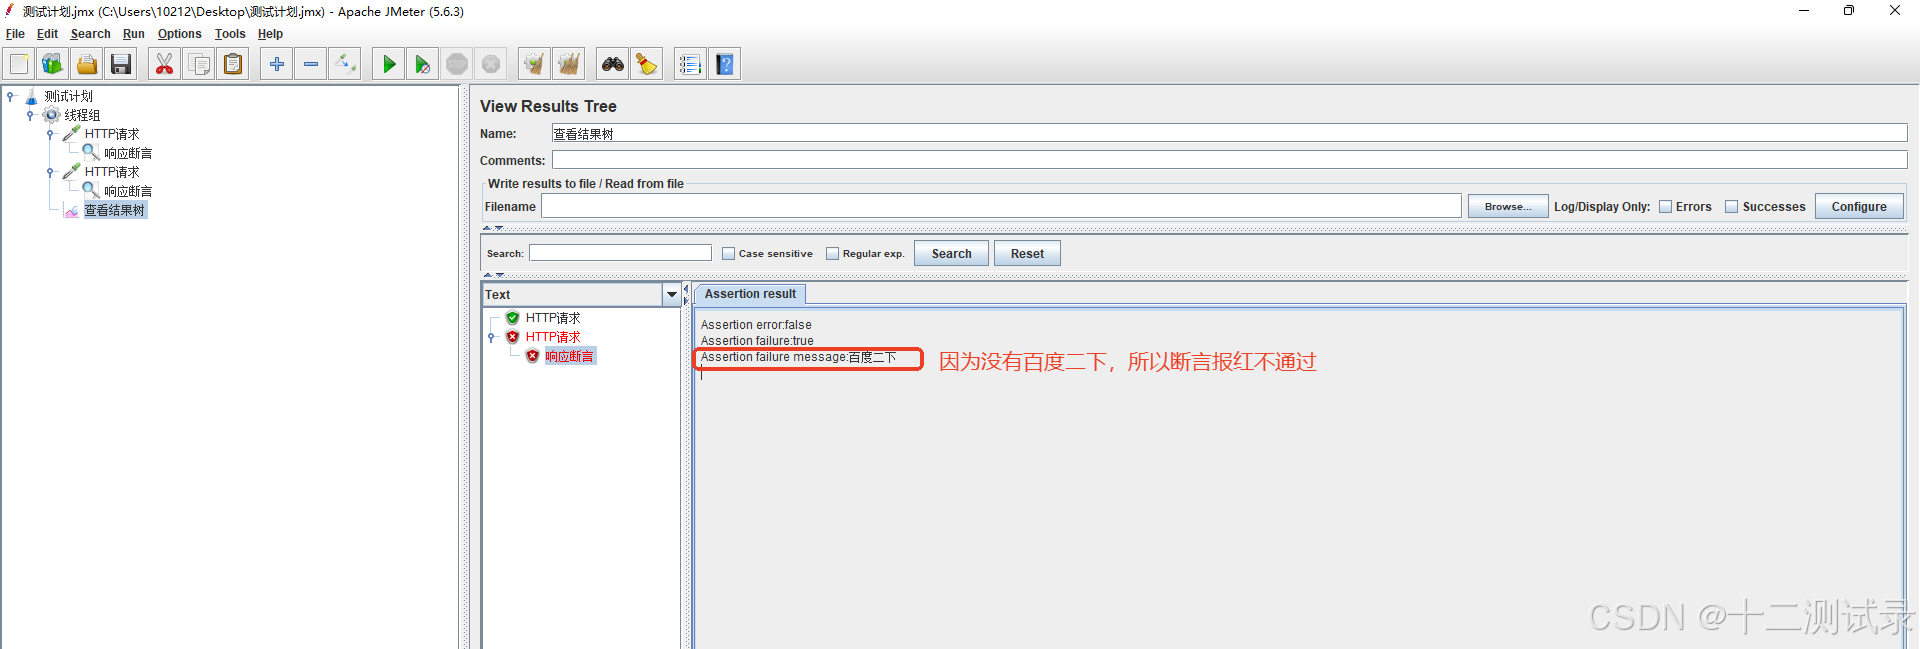Collapse the failed red HTTP请求 result
The width and height of the screenshot is (1920, 649).
(492, 337)
